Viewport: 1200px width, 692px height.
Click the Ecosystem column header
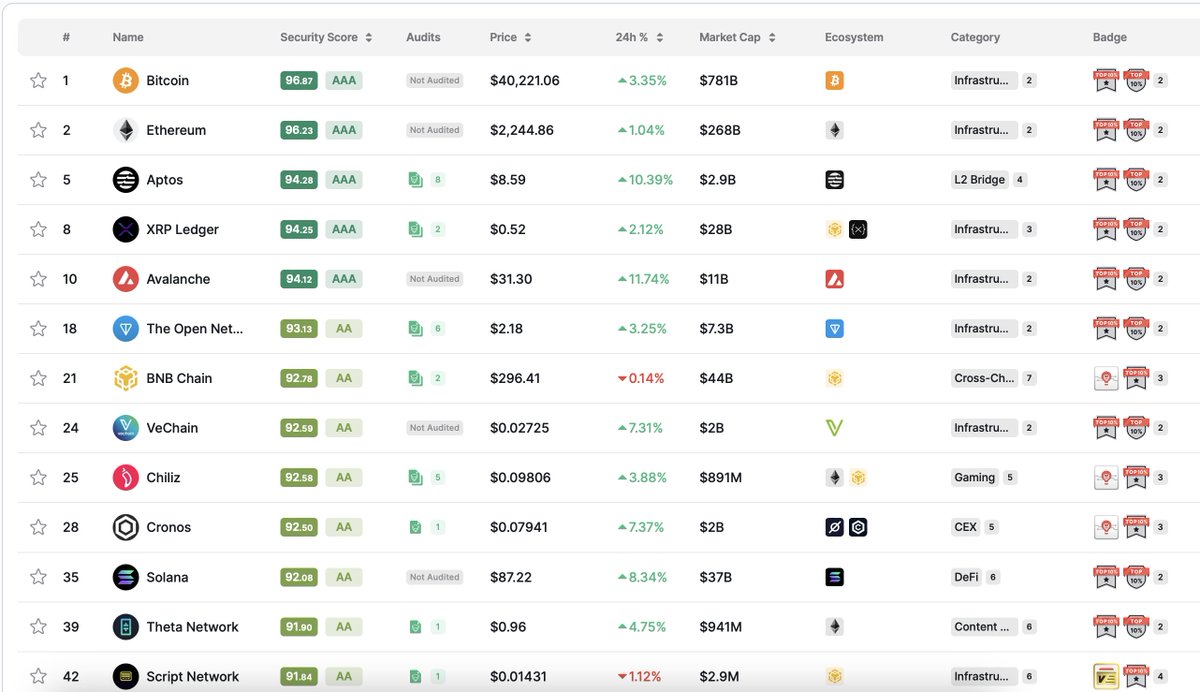[x=854, y=36]
